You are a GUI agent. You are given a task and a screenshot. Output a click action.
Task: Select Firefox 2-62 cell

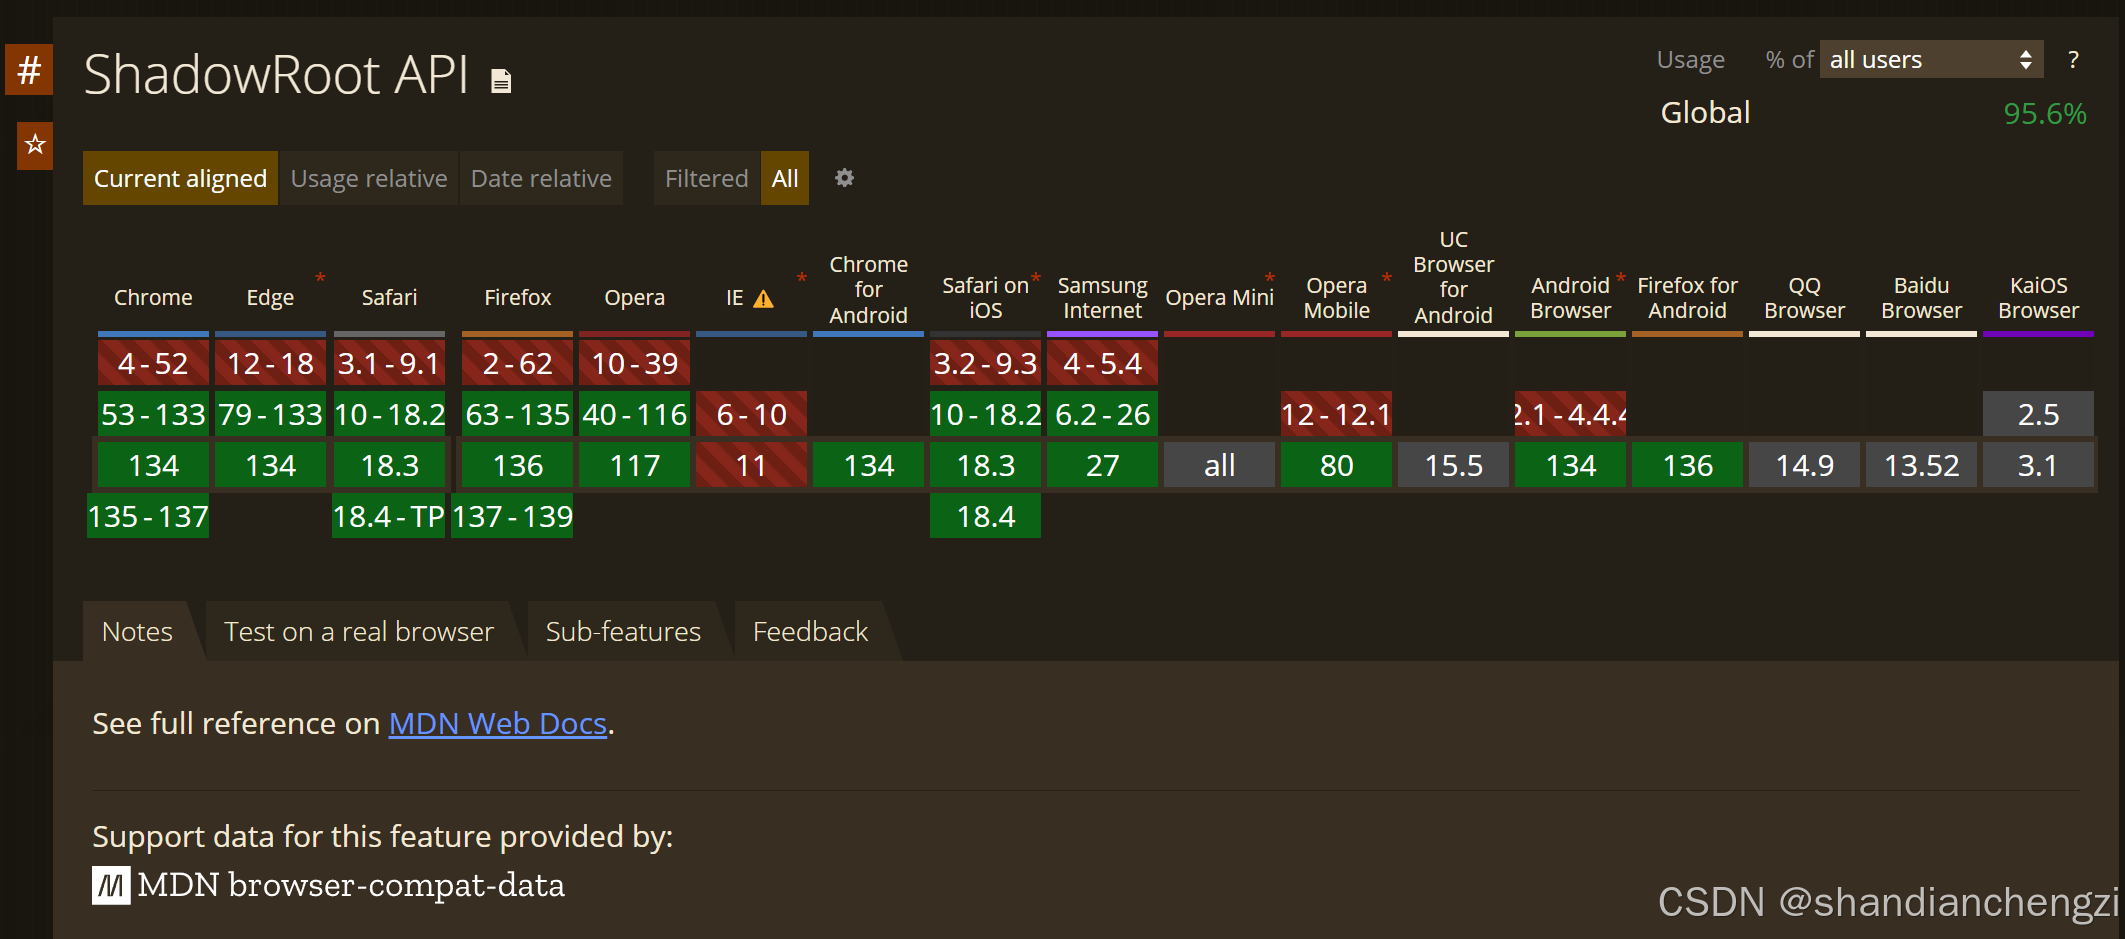pyautogui.click(x=517, y=363)
